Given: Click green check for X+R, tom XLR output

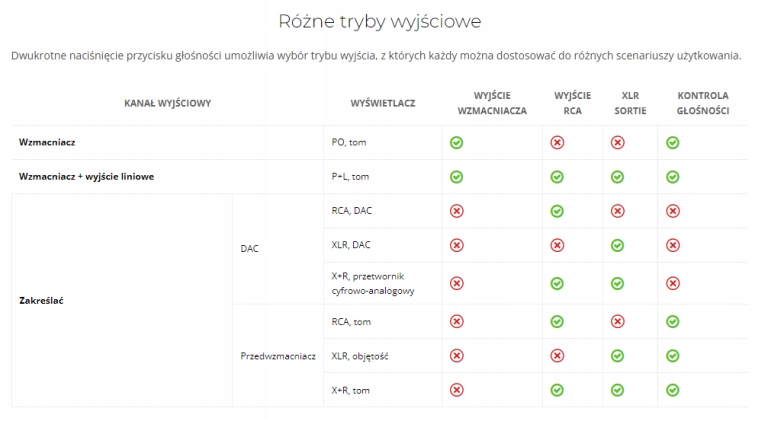Looking at the screenshot, I should coord(617,389).
